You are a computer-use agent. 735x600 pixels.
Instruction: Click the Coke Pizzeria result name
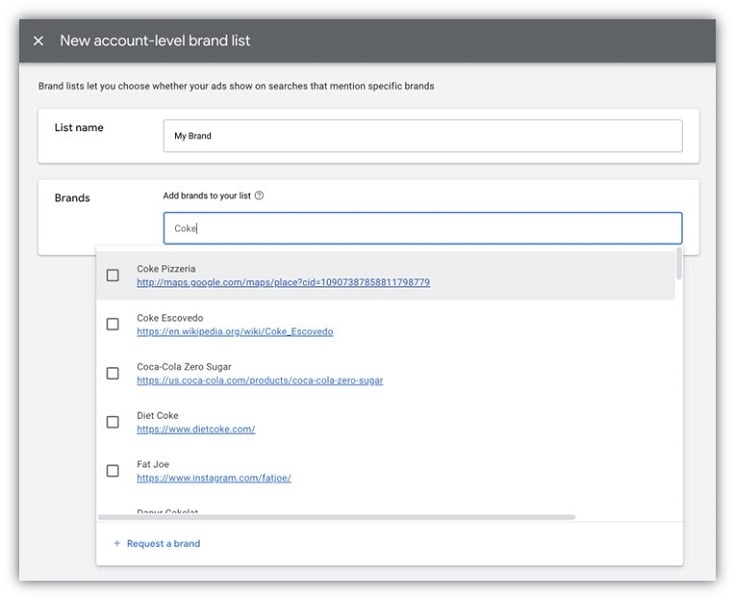[166, 269]
